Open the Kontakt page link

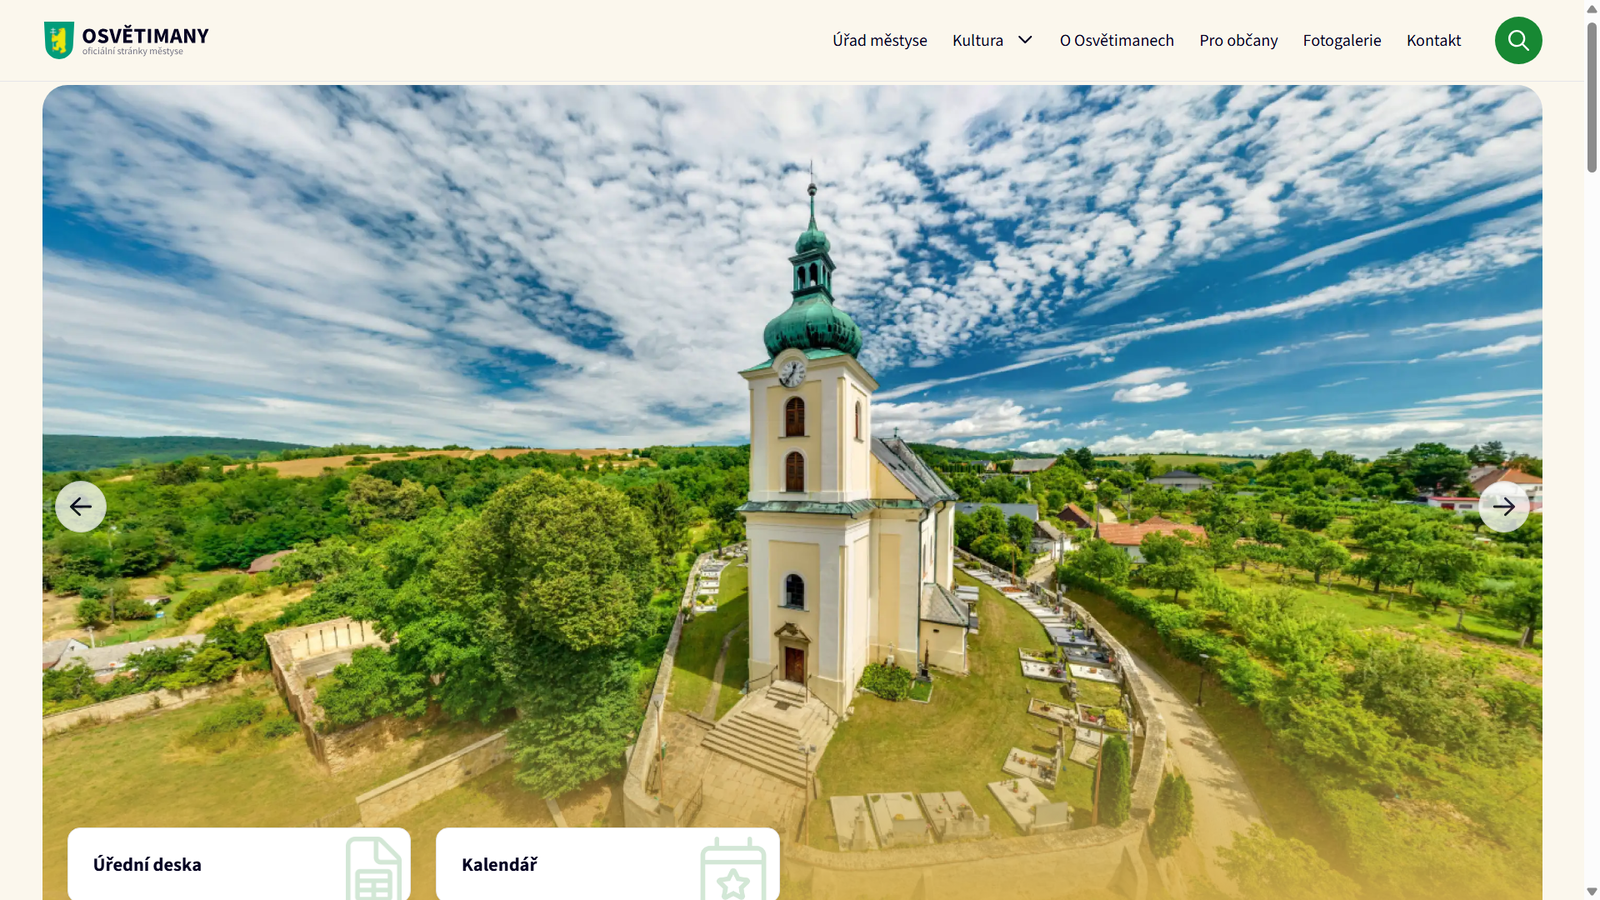coord(1433,40)
